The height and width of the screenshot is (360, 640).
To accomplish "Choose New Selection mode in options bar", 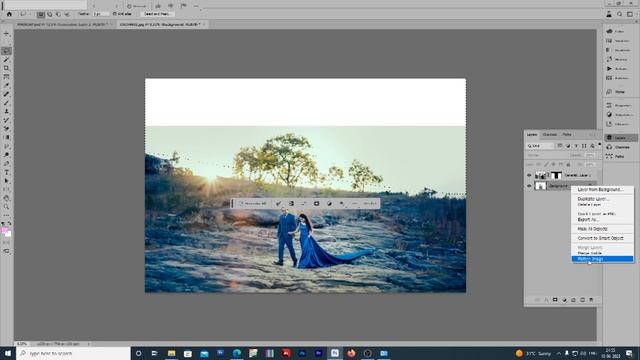I will [x=41, y=14].
